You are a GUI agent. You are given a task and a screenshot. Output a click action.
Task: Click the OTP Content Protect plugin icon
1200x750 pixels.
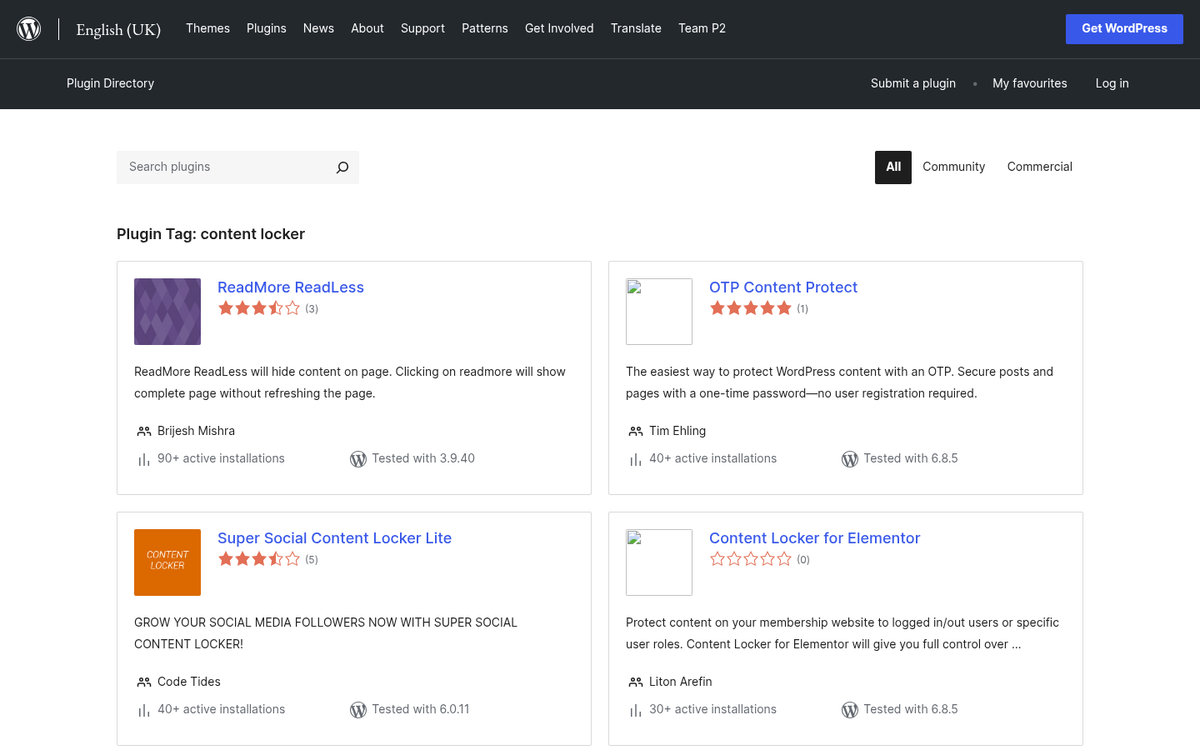pyautogui.click(x=659, y=312)
